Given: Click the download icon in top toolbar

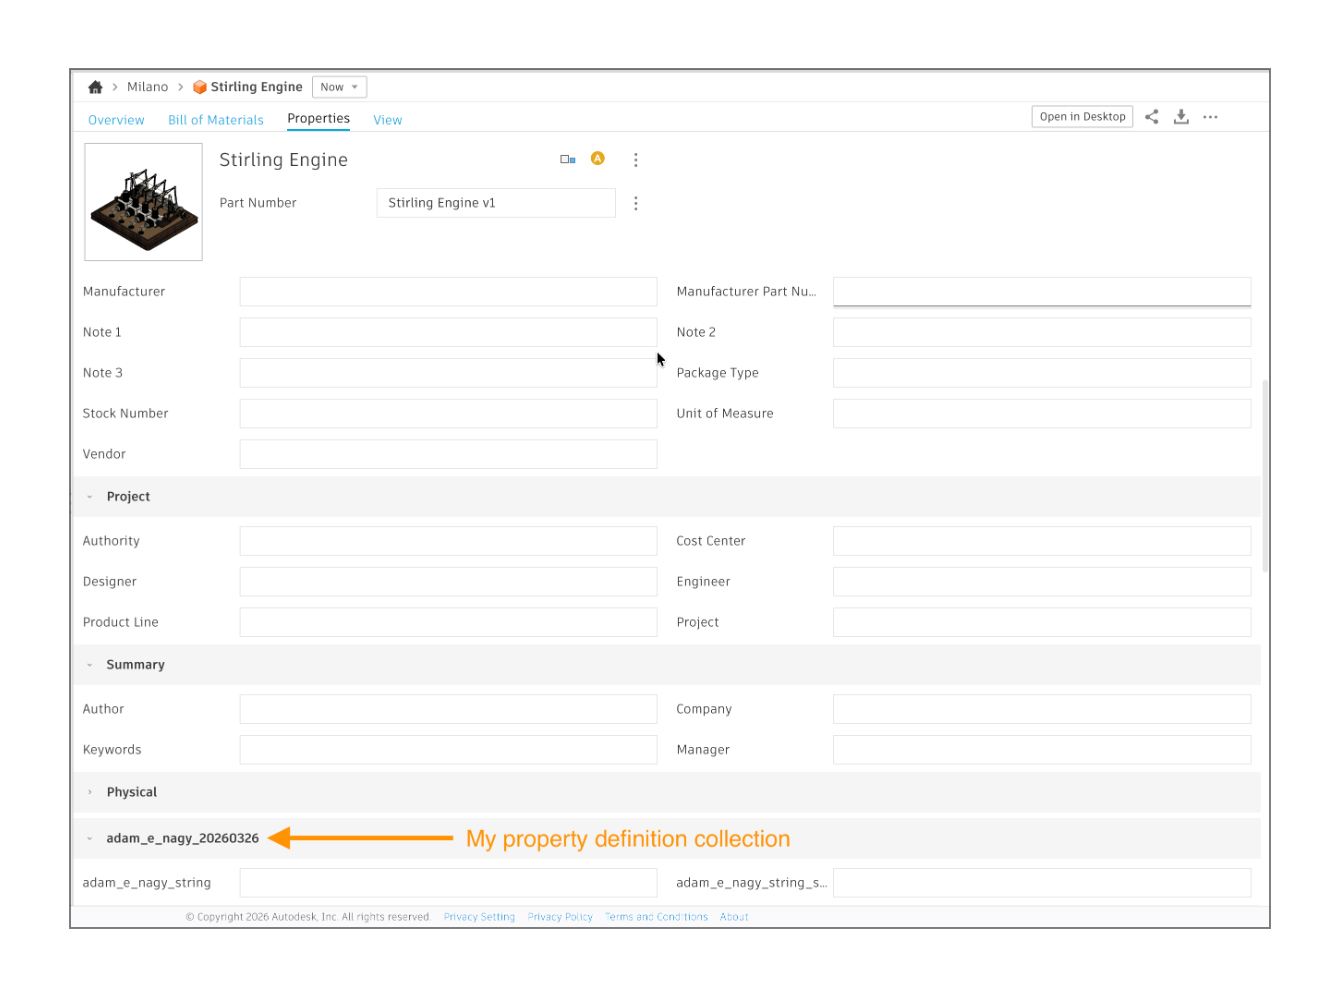Looking at the screenshot, I should pos(1181,117).
